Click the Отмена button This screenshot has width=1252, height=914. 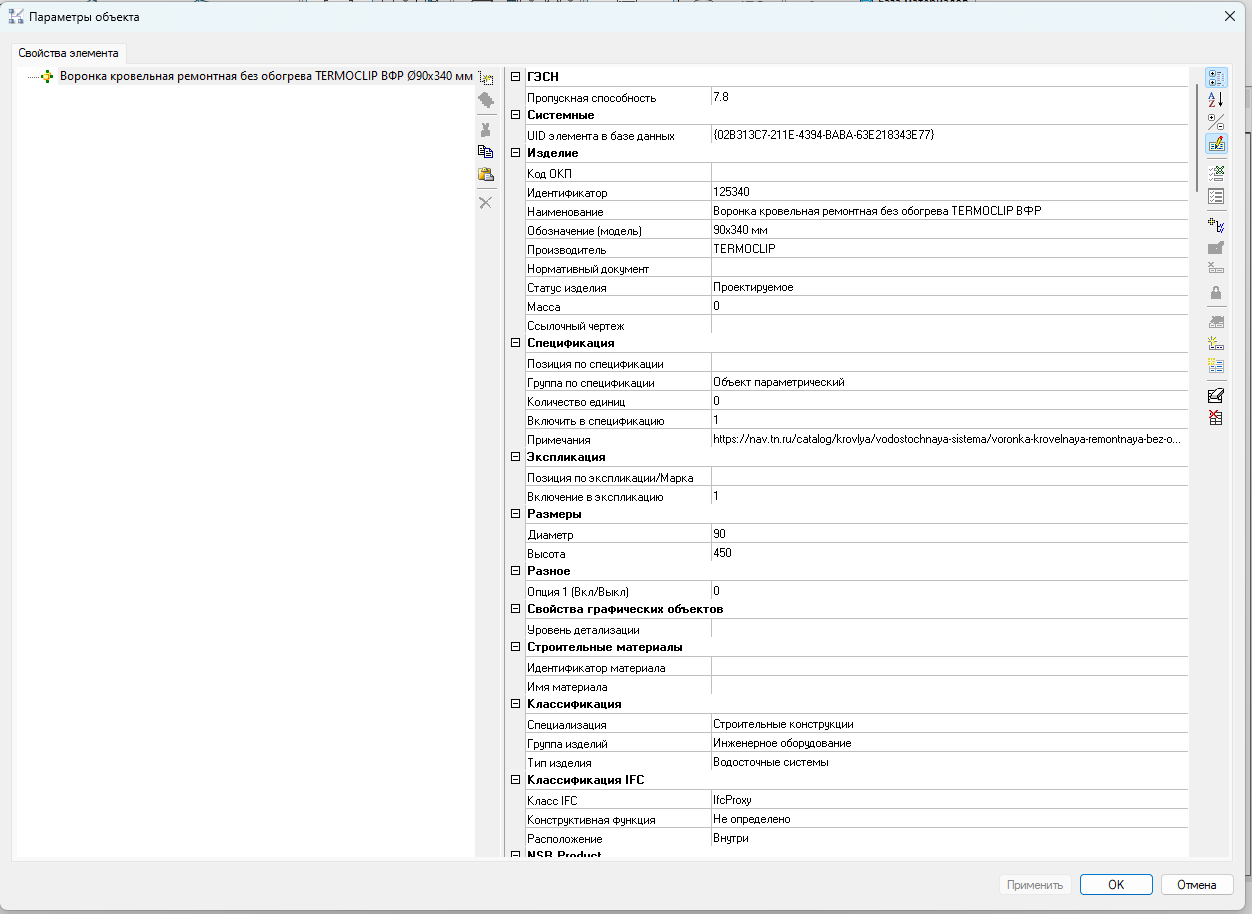(x=1196, y=885)
